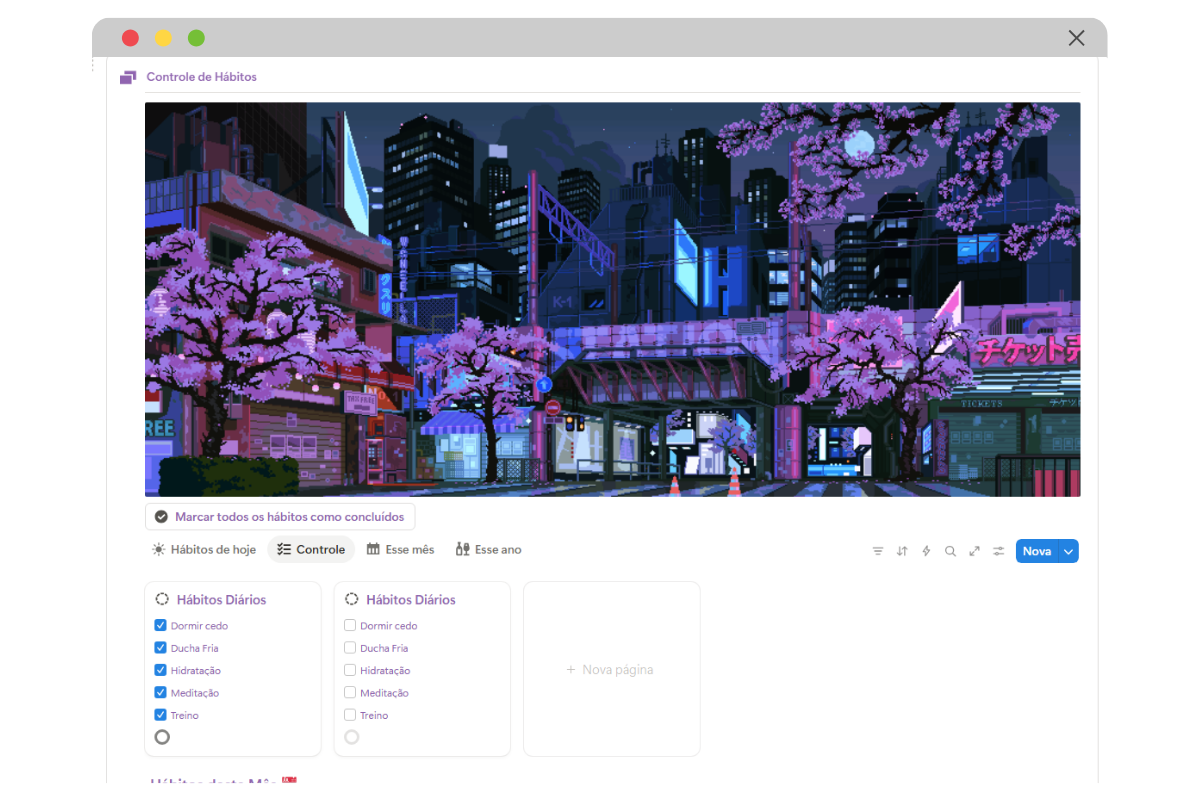Open the view settings sliders icon
Screen dimensions: 1200x801
tap(998, 551)
